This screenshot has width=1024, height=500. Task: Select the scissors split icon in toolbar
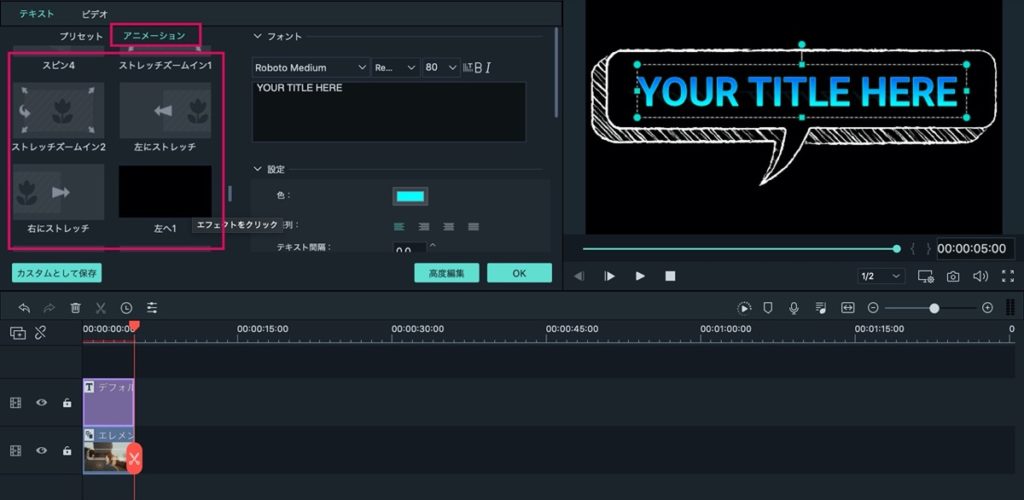click(101, 308)
